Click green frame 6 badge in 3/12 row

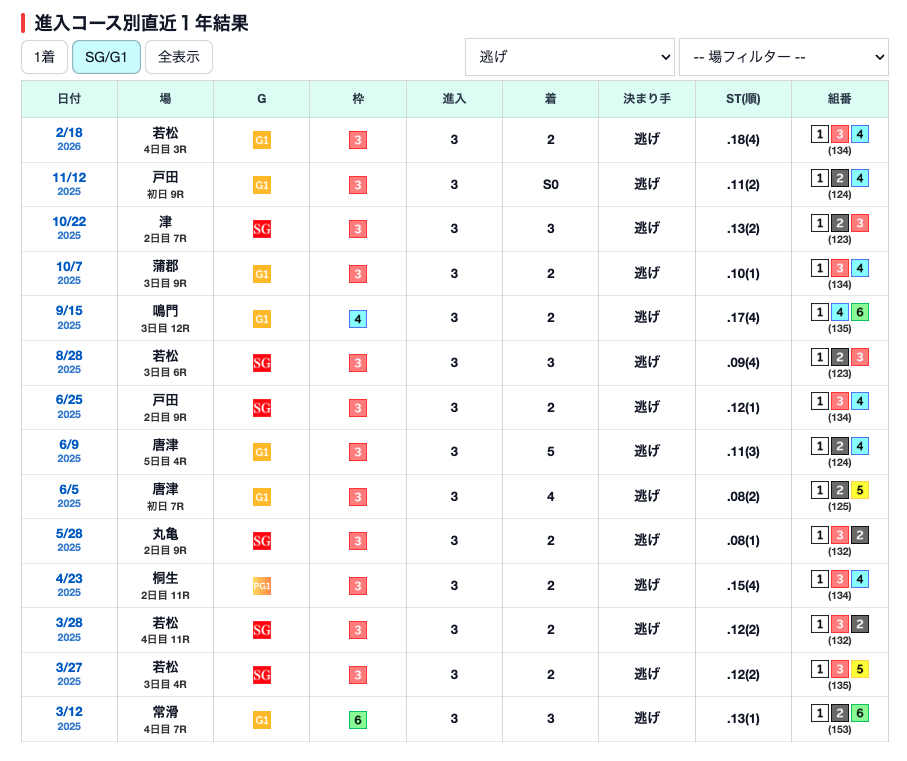point(358,719)
